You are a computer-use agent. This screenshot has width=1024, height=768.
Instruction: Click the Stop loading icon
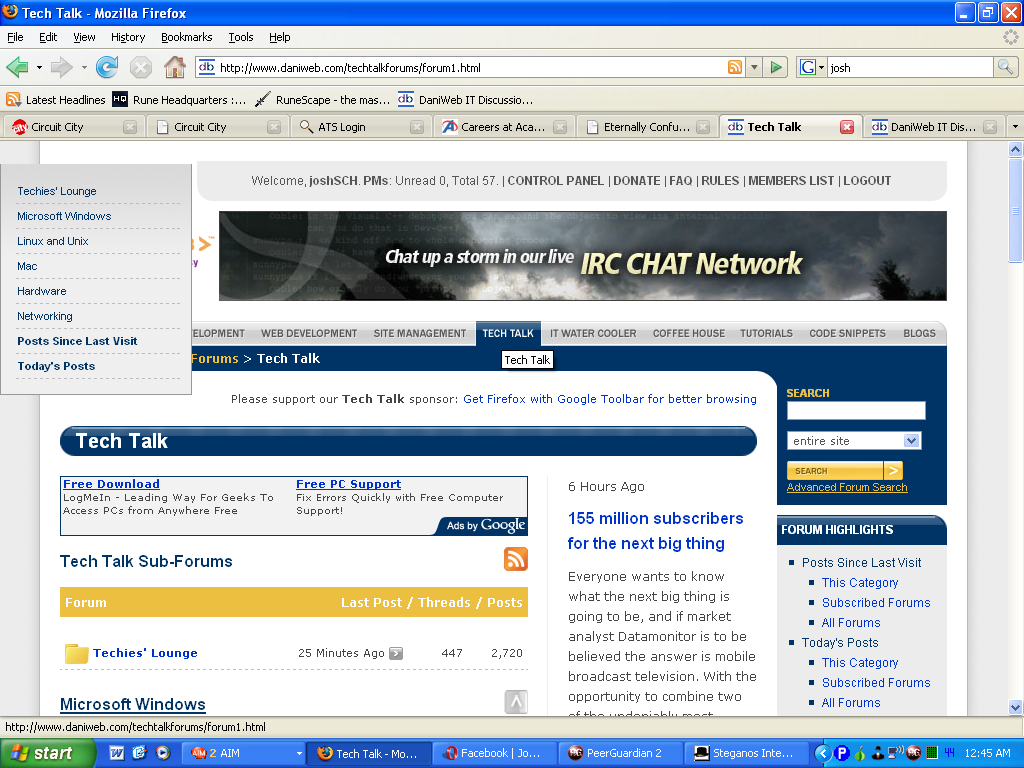(140, 67)
